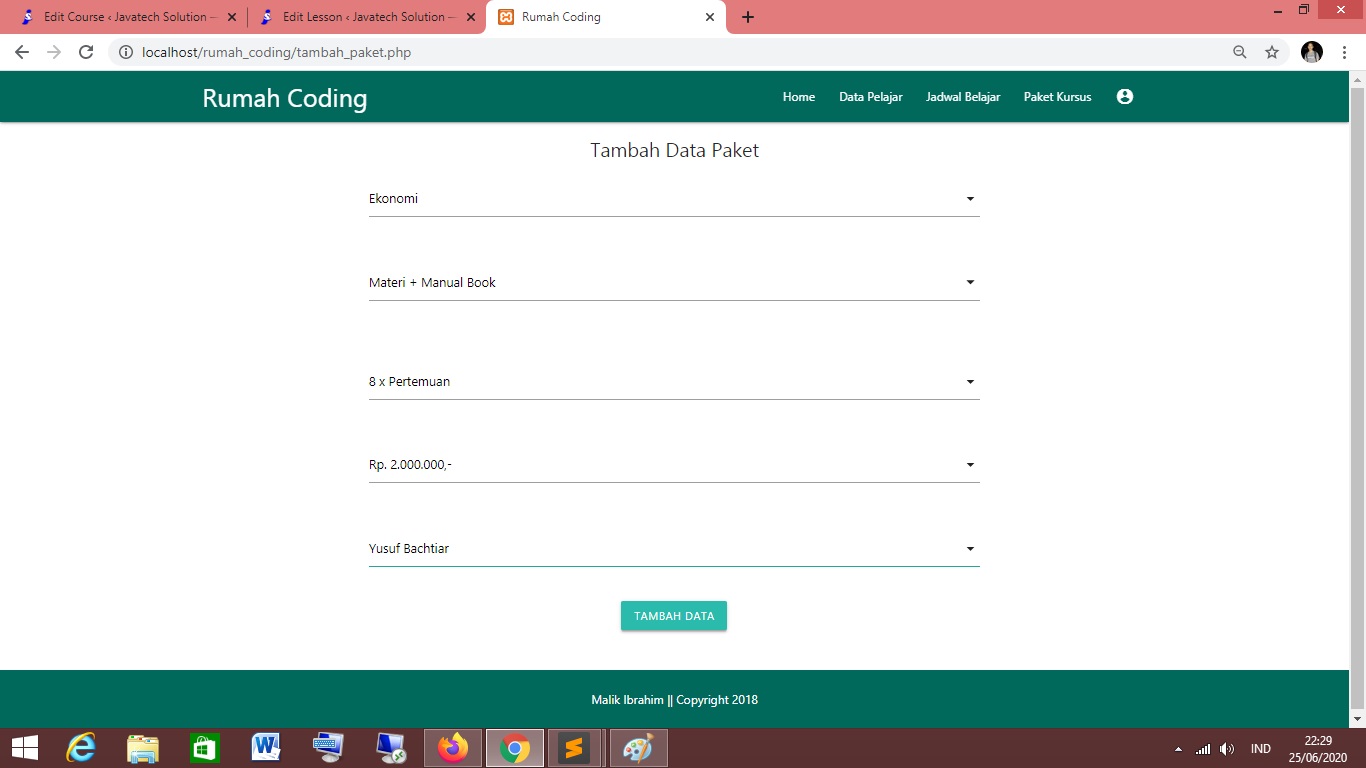Click the user account icon in navbar
Image resolution: width=1366 pixels, height=768 pixels.
pyautogui.click(x=1124, y=97)
